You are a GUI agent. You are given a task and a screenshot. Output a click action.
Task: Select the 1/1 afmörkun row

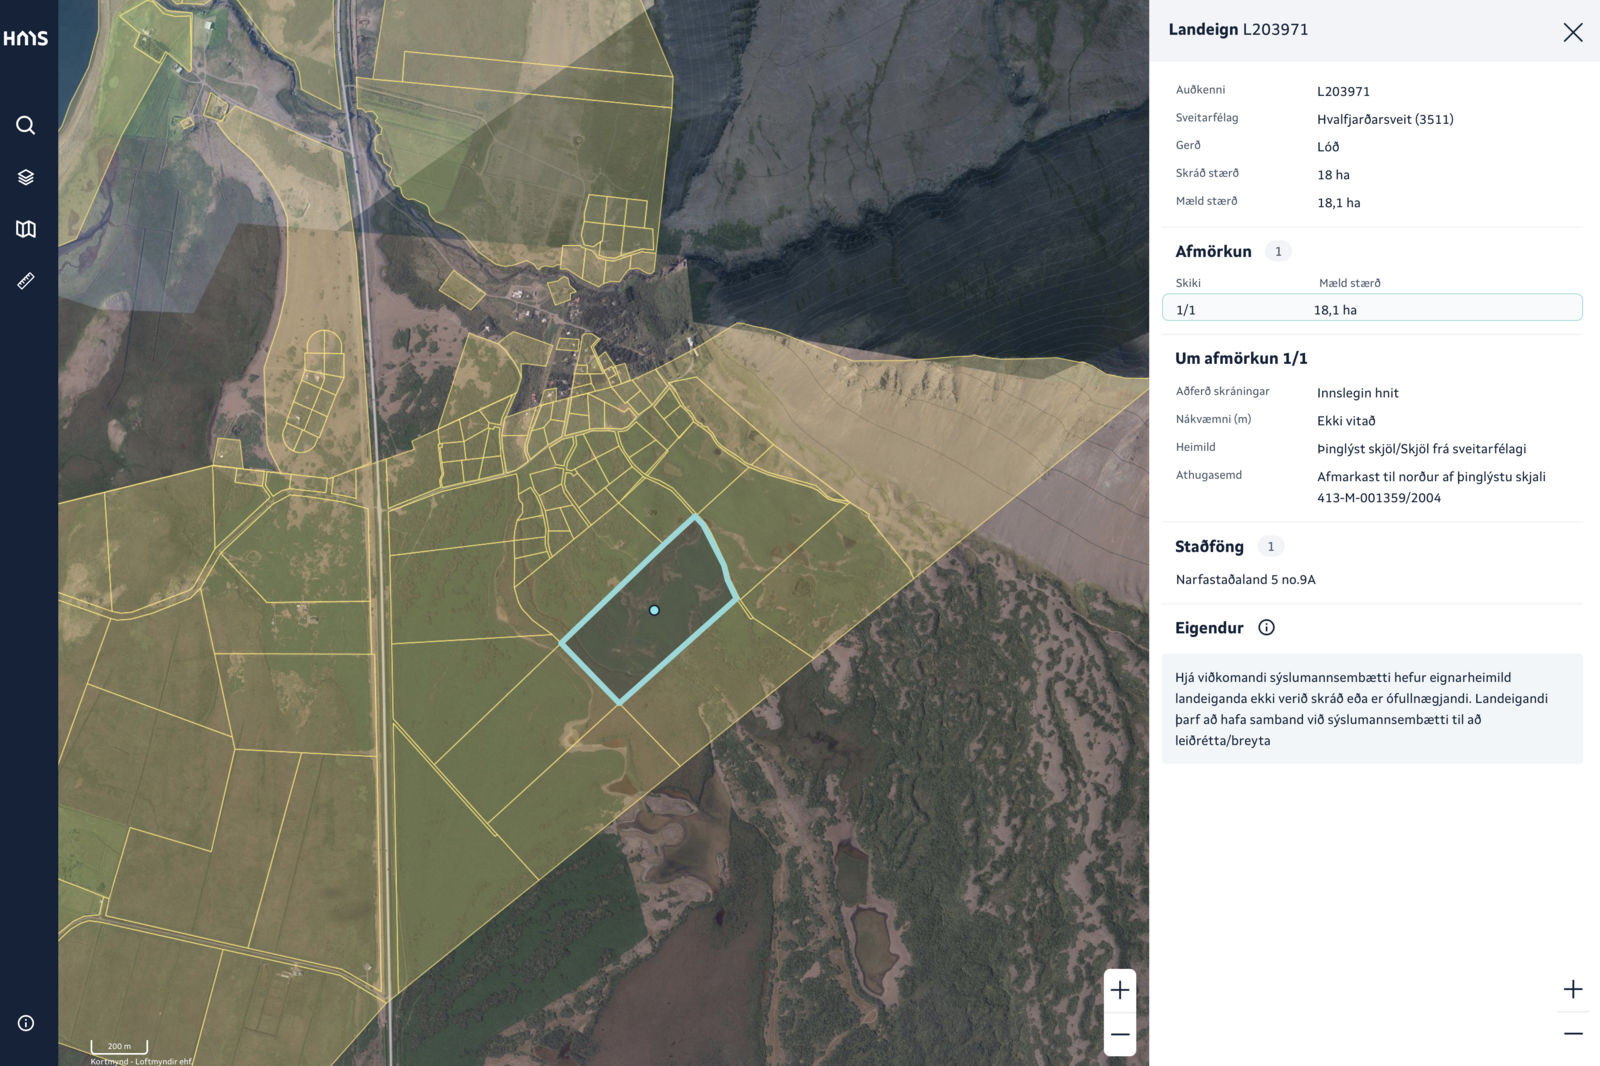(1372, 309)
